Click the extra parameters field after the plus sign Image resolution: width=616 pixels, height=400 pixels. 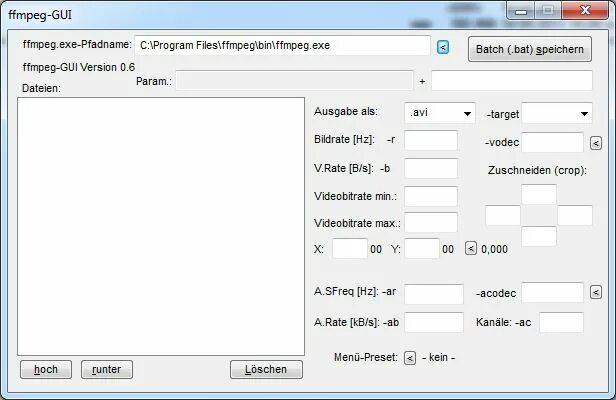coord(512,81)
